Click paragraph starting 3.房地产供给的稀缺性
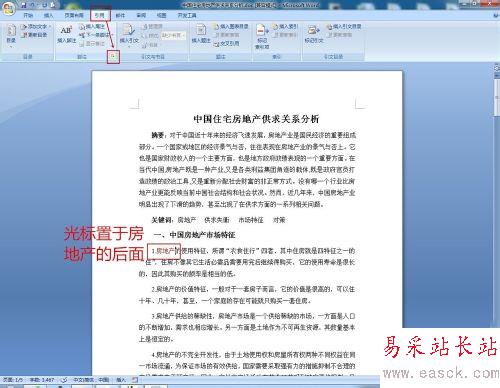The width and height of the screenshot is (500, 388). [247, 327]
